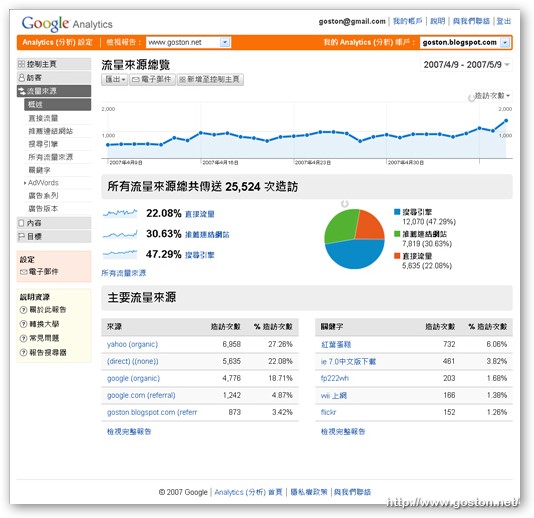Click the 直接流量 link beside 22.08%

tap(200, 214)
